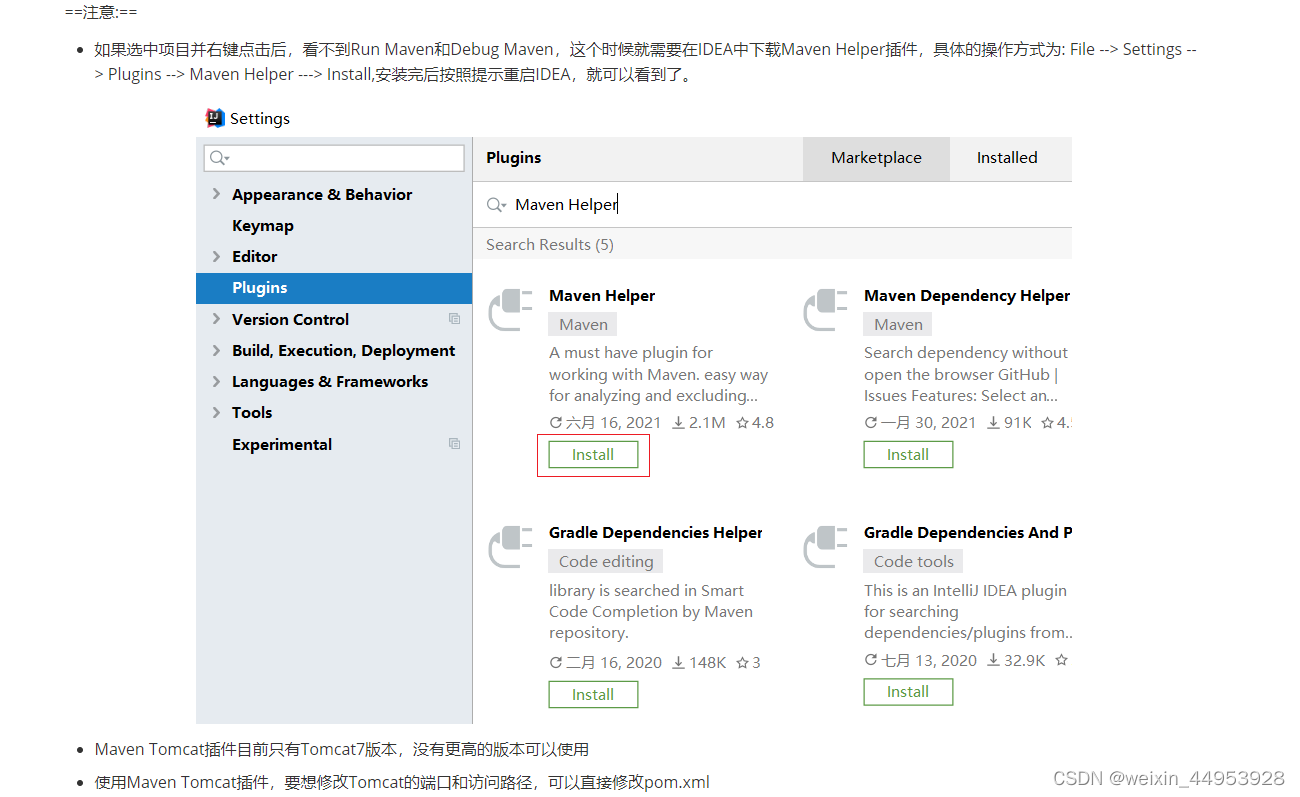Expand the Version Control node

click(x=216, y=319)
